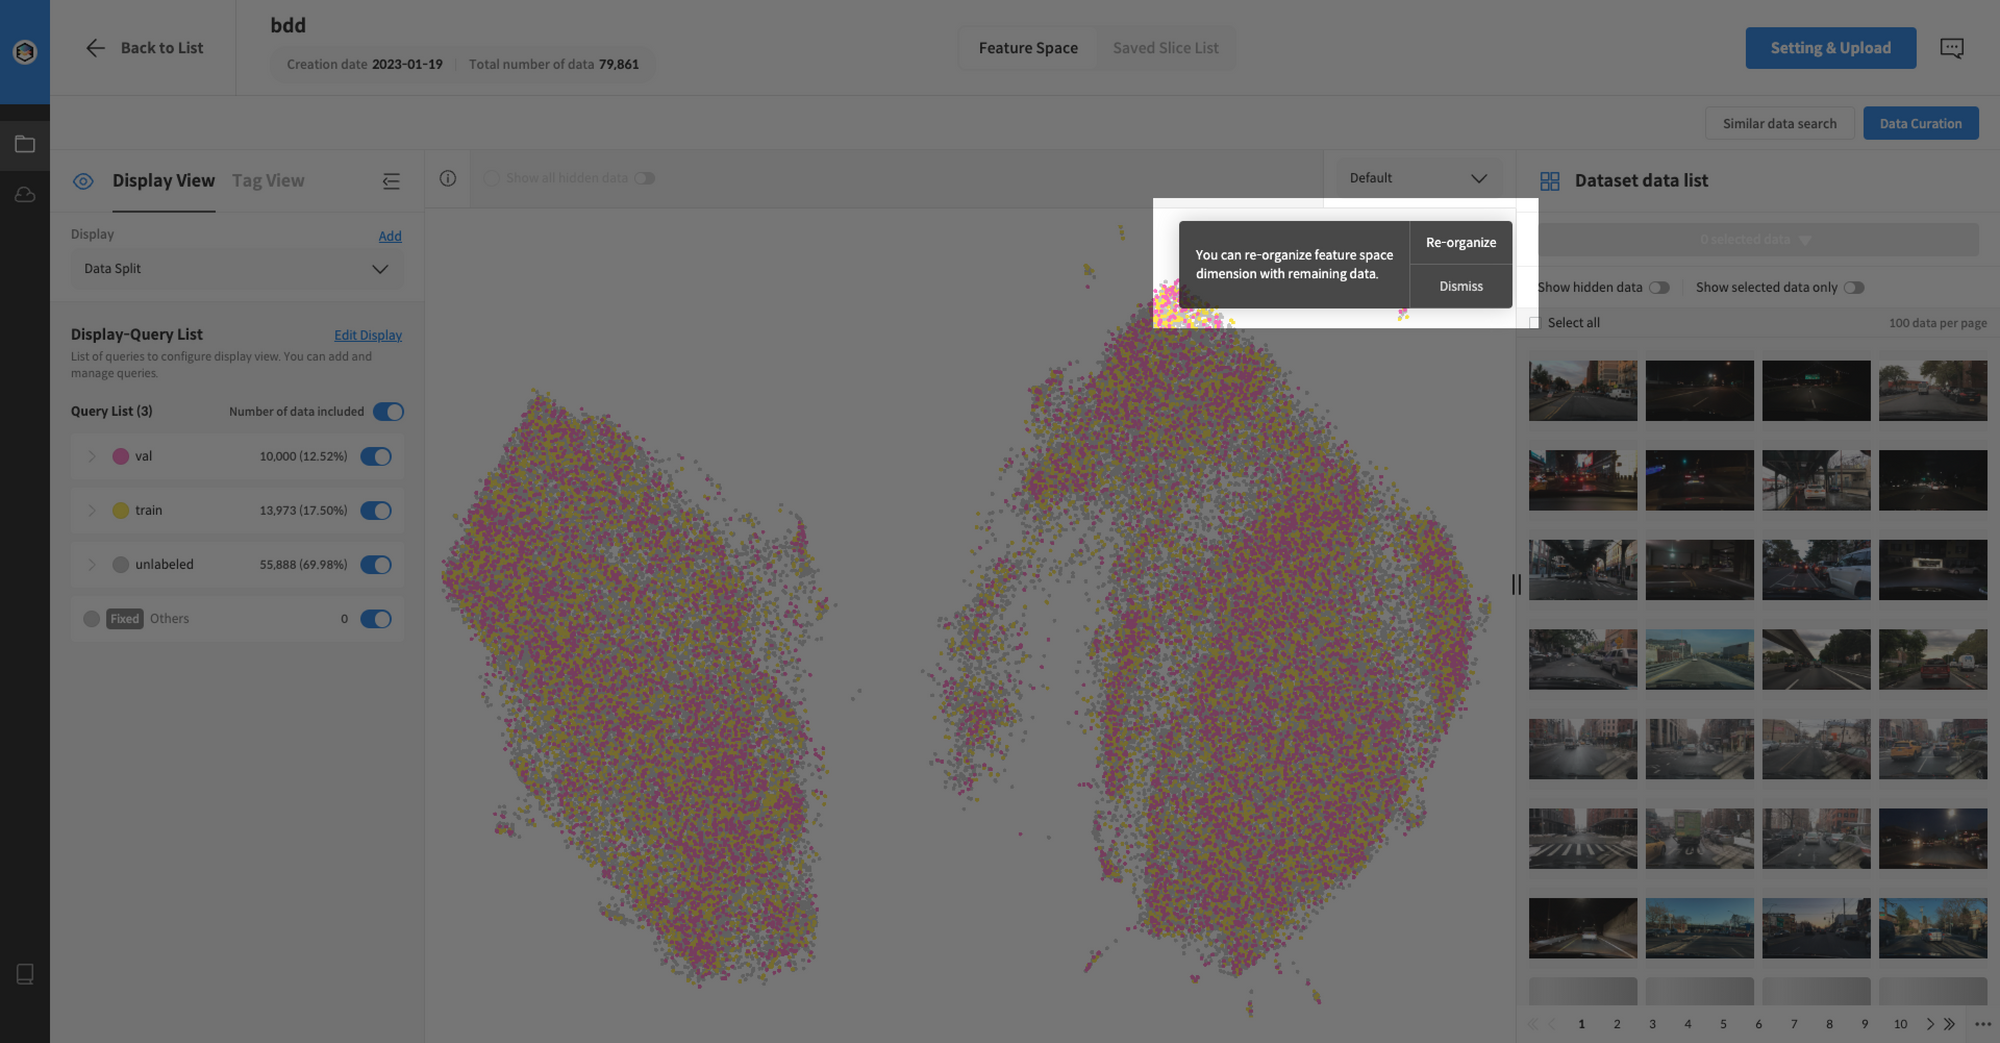Switch to the Tag View tab
Screen dimensions: 2000x1043
[x=268, y=181]
